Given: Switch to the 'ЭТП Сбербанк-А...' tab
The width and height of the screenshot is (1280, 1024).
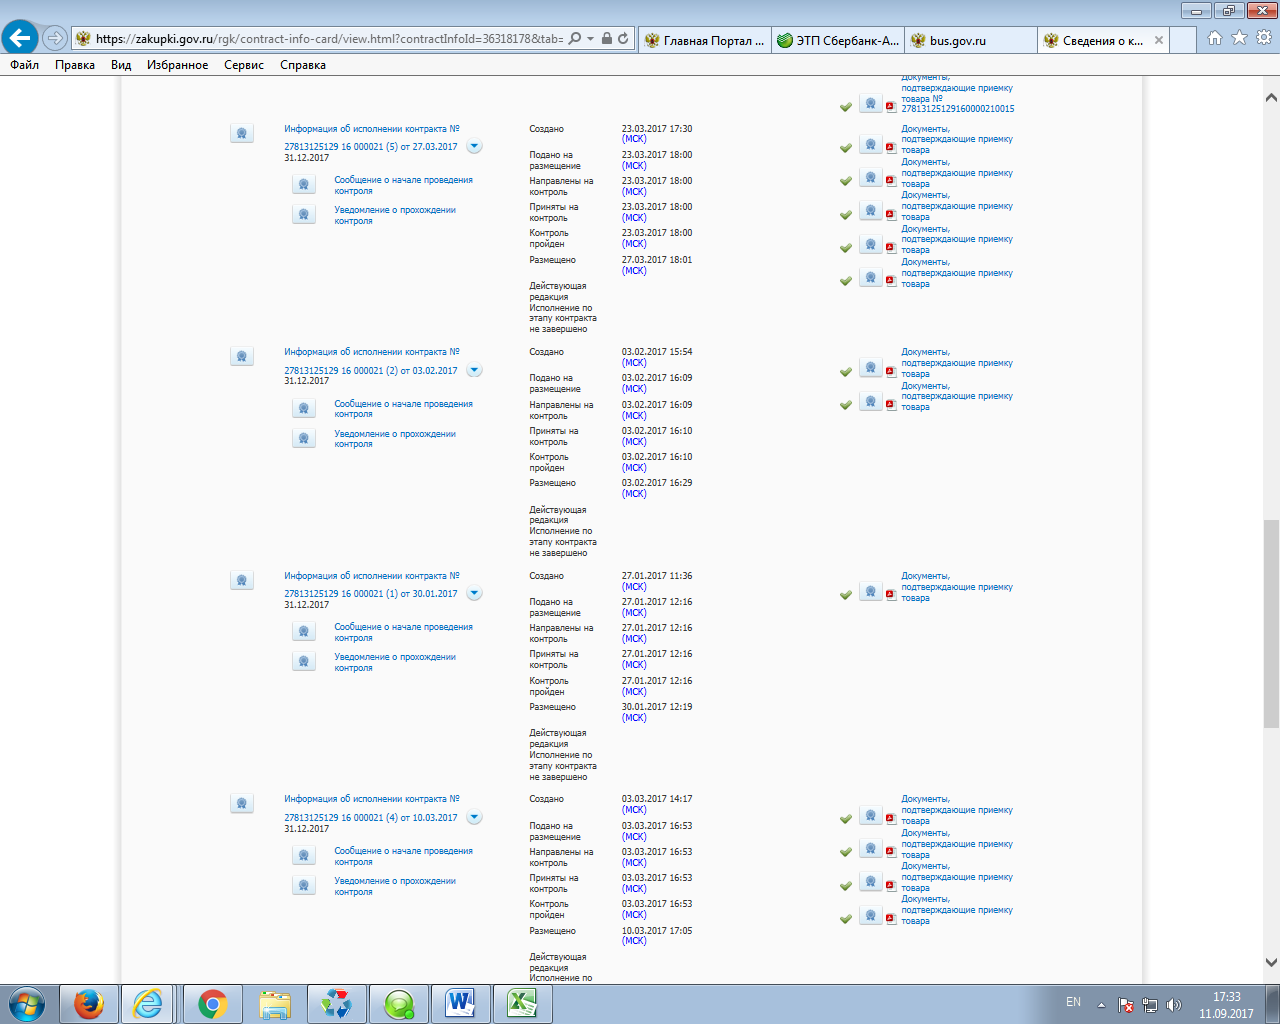Looking at the screenshot, I should [x=838, y=41].
